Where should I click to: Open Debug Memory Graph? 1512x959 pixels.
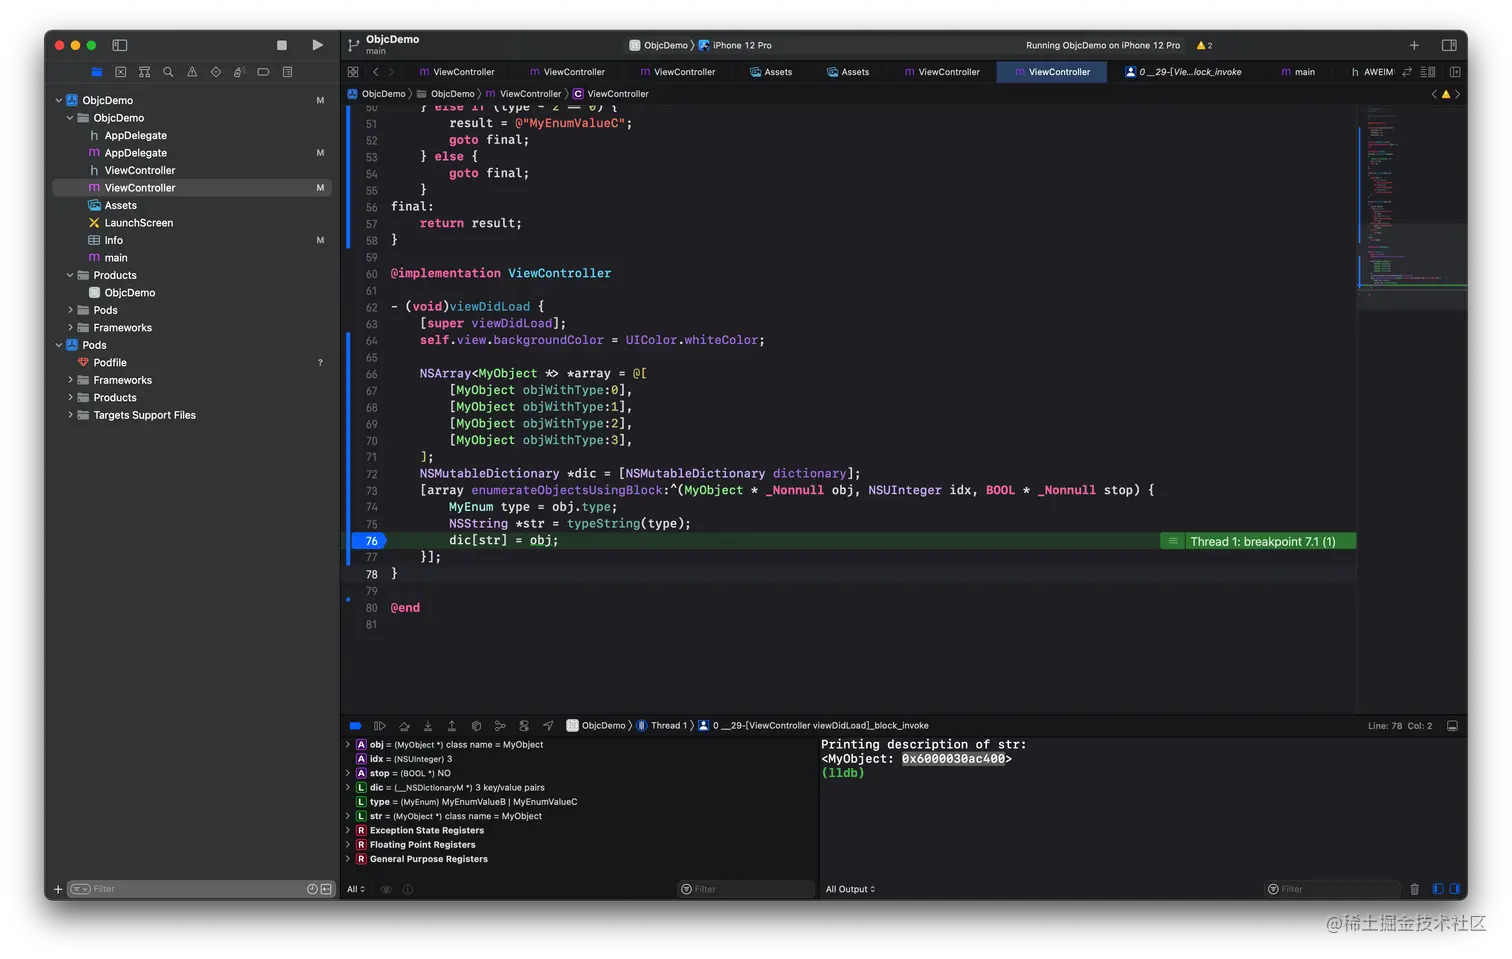click(500, 726)
